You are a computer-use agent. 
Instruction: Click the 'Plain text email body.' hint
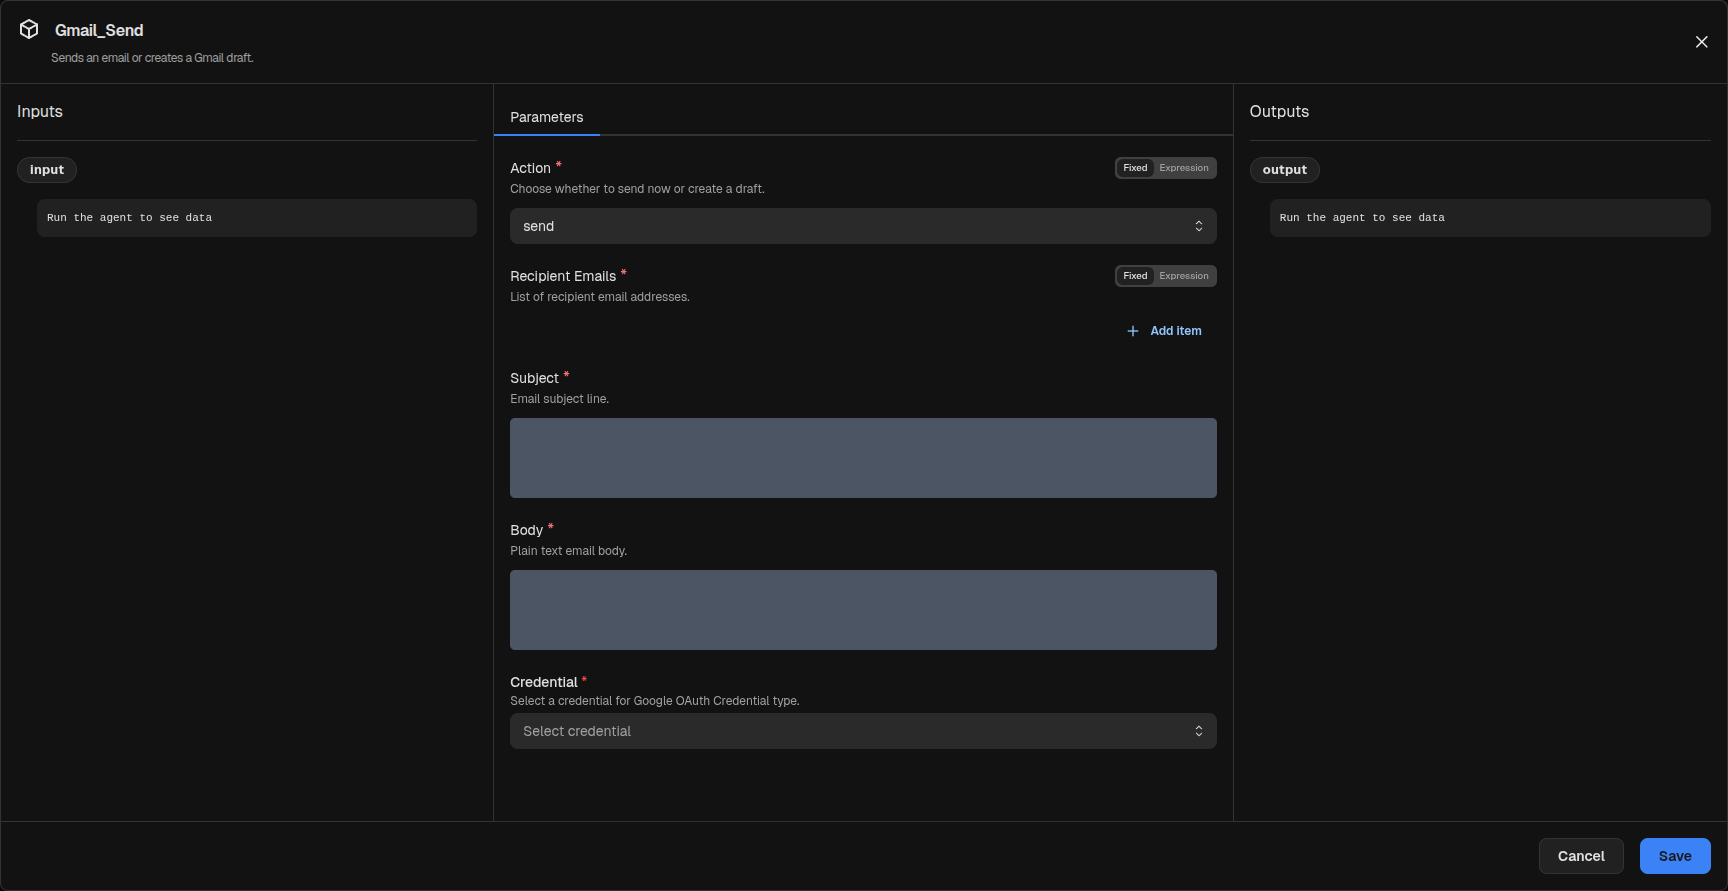[x=568, y=551]
